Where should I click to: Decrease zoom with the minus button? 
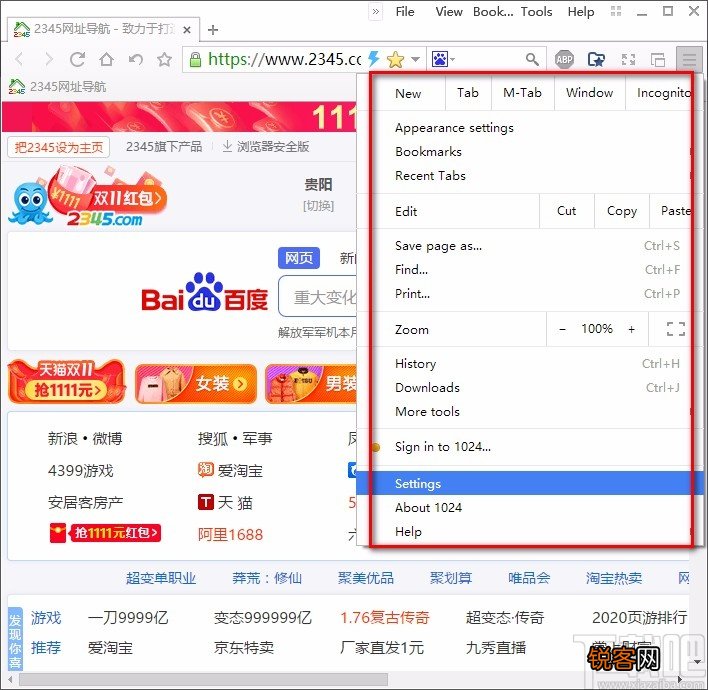(x=562, y=329)
